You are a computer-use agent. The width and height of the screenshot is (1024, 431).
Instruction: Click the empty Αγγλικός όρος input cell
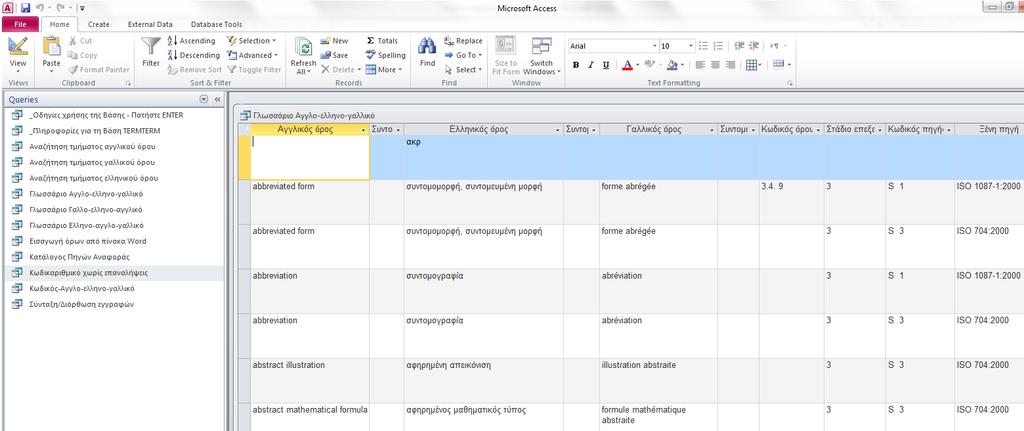[310, 157]
